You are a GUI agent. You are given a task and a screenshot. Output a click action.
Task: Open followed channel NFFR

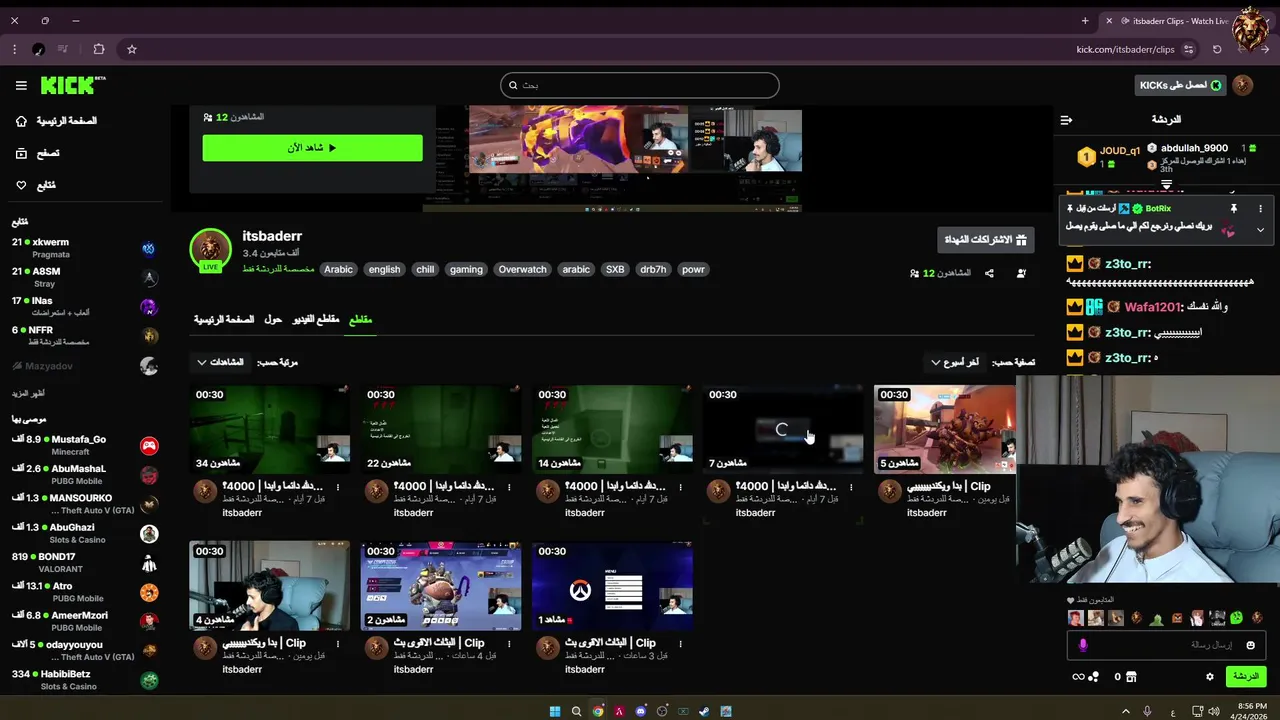coord(84,335)
